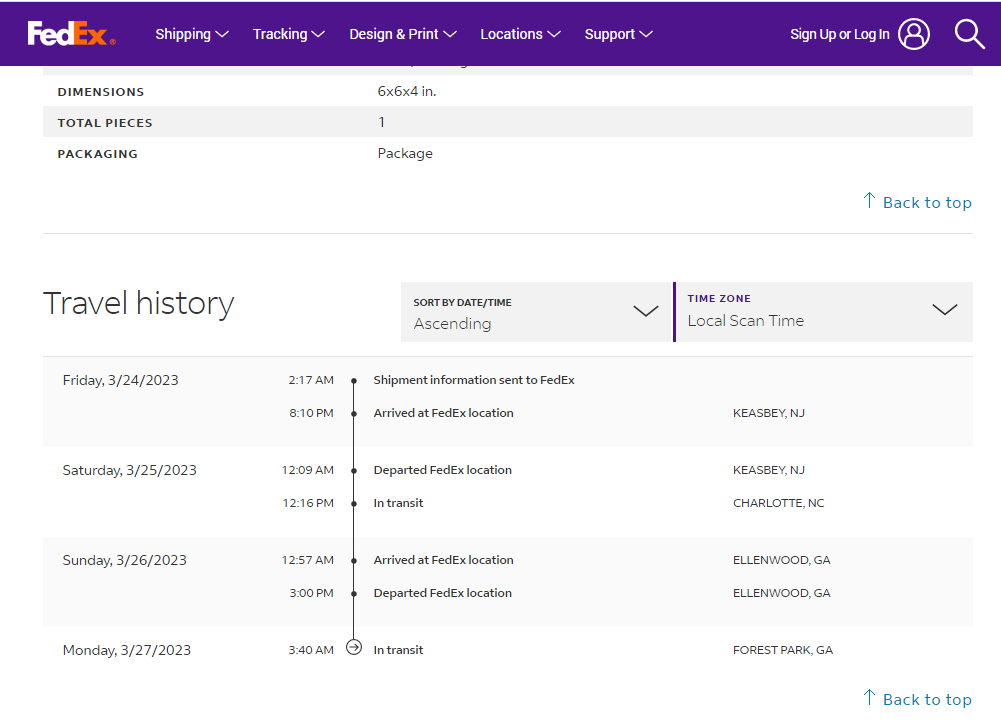1001x727 pixels.
Task: Click the bottom Back to top link
Action: pyautogui.click(x=927, y=698)
